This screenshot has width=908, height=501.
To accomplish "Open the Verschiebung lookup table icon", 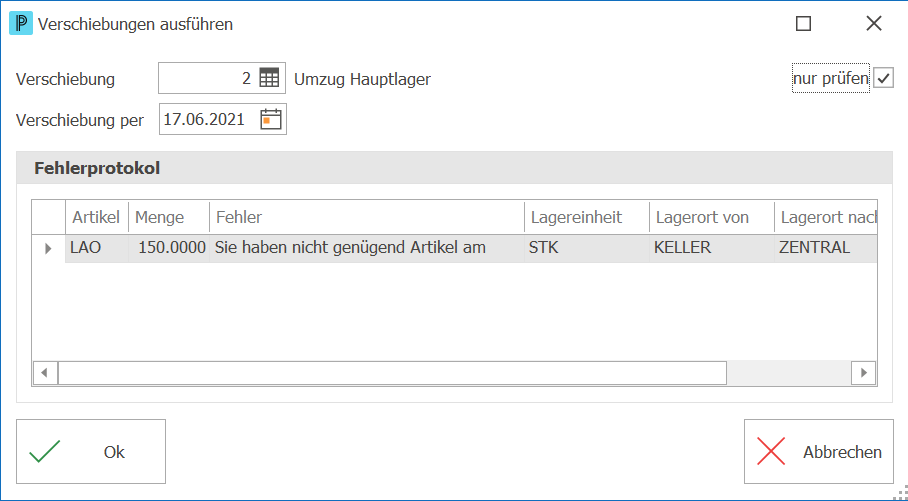I will coord(269,78).
